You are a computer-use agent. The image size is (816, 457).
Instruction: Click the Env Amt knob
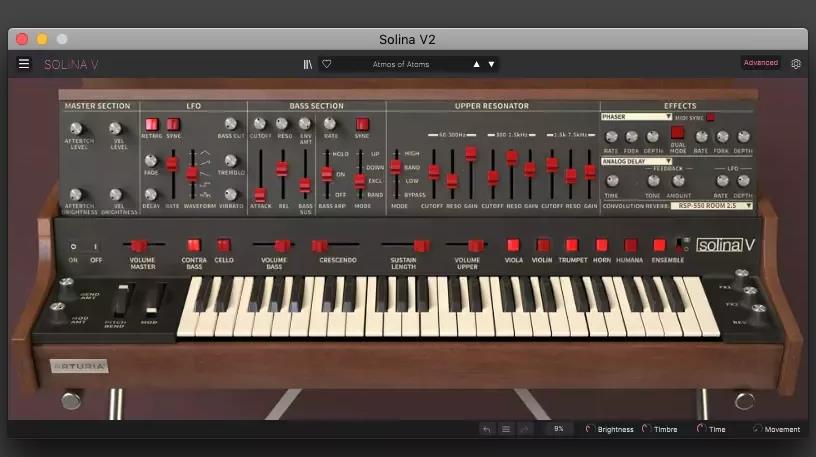point(305,124)
